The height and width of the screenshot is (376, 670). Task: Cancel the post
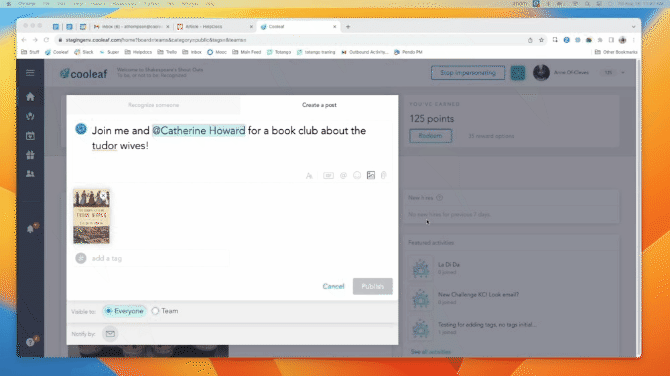[x=333, y=286]
